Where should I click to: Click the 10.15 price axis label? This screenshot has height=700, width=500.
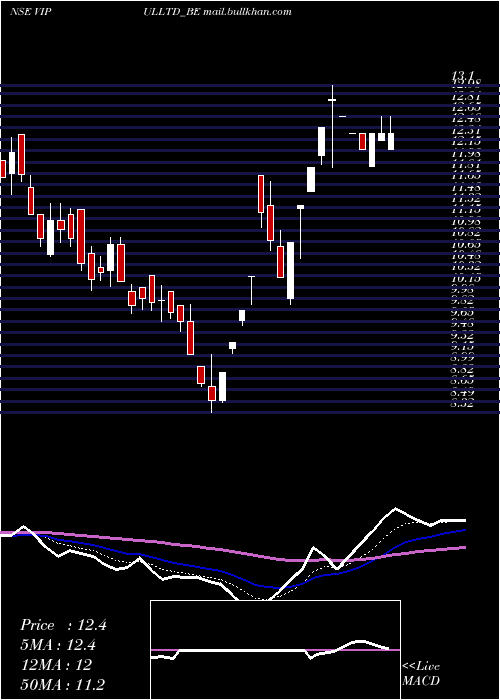pos(466,279)
